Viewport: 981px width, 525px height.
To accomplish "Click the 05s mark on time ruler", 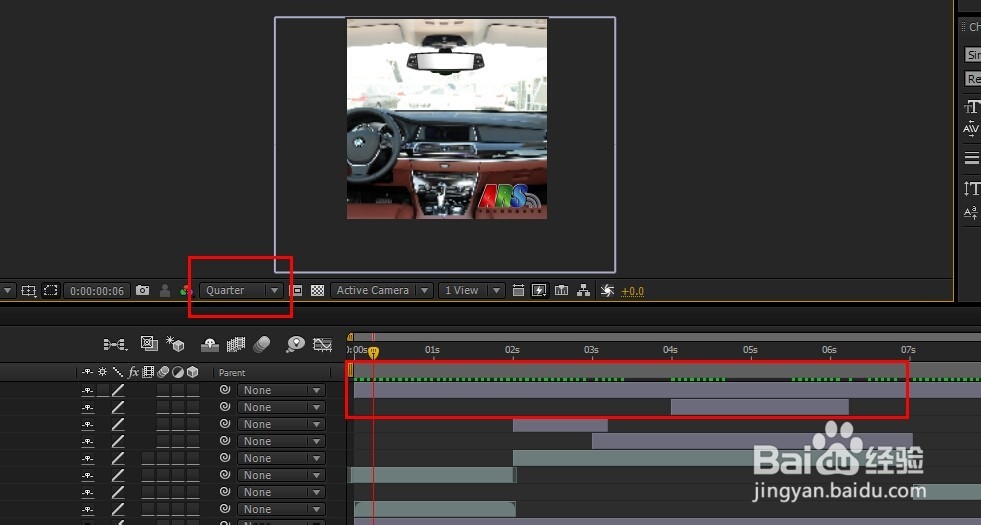I will [x=750, y=350].
